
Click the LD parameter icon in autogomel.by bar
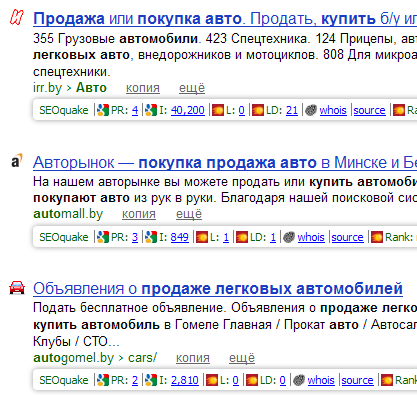point(252,380)
